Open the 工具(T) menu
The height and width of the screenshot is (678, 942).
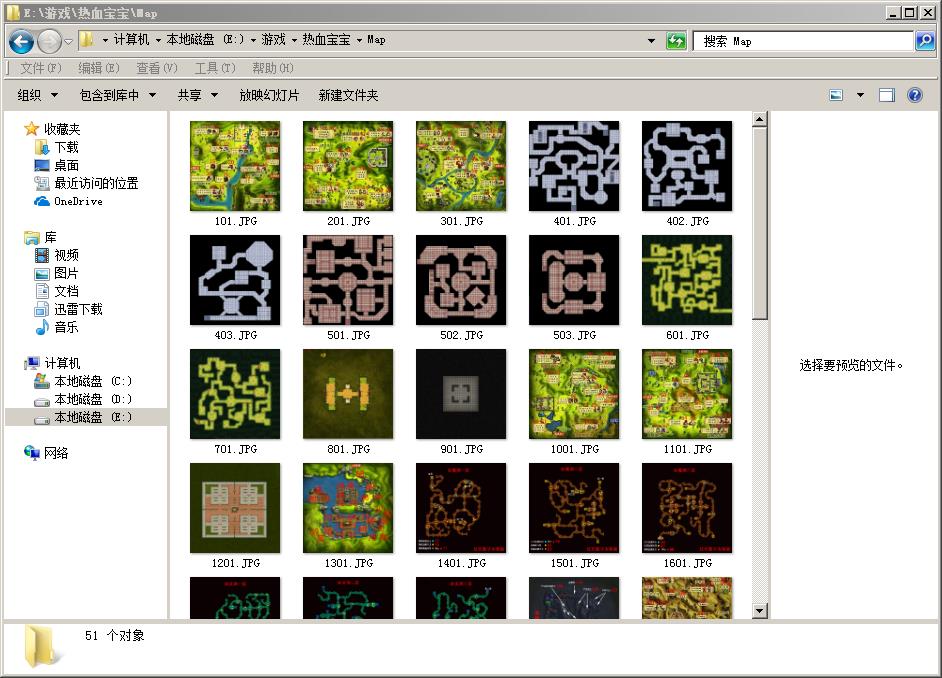pos(214,68)
